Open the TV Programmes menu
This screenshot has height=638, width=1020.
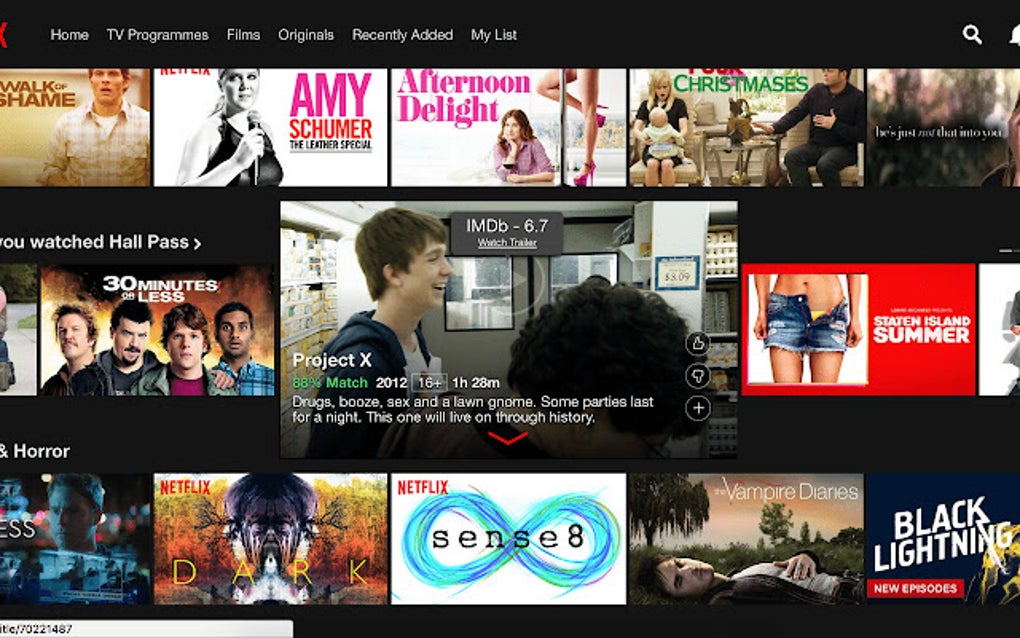click(157, 34)
